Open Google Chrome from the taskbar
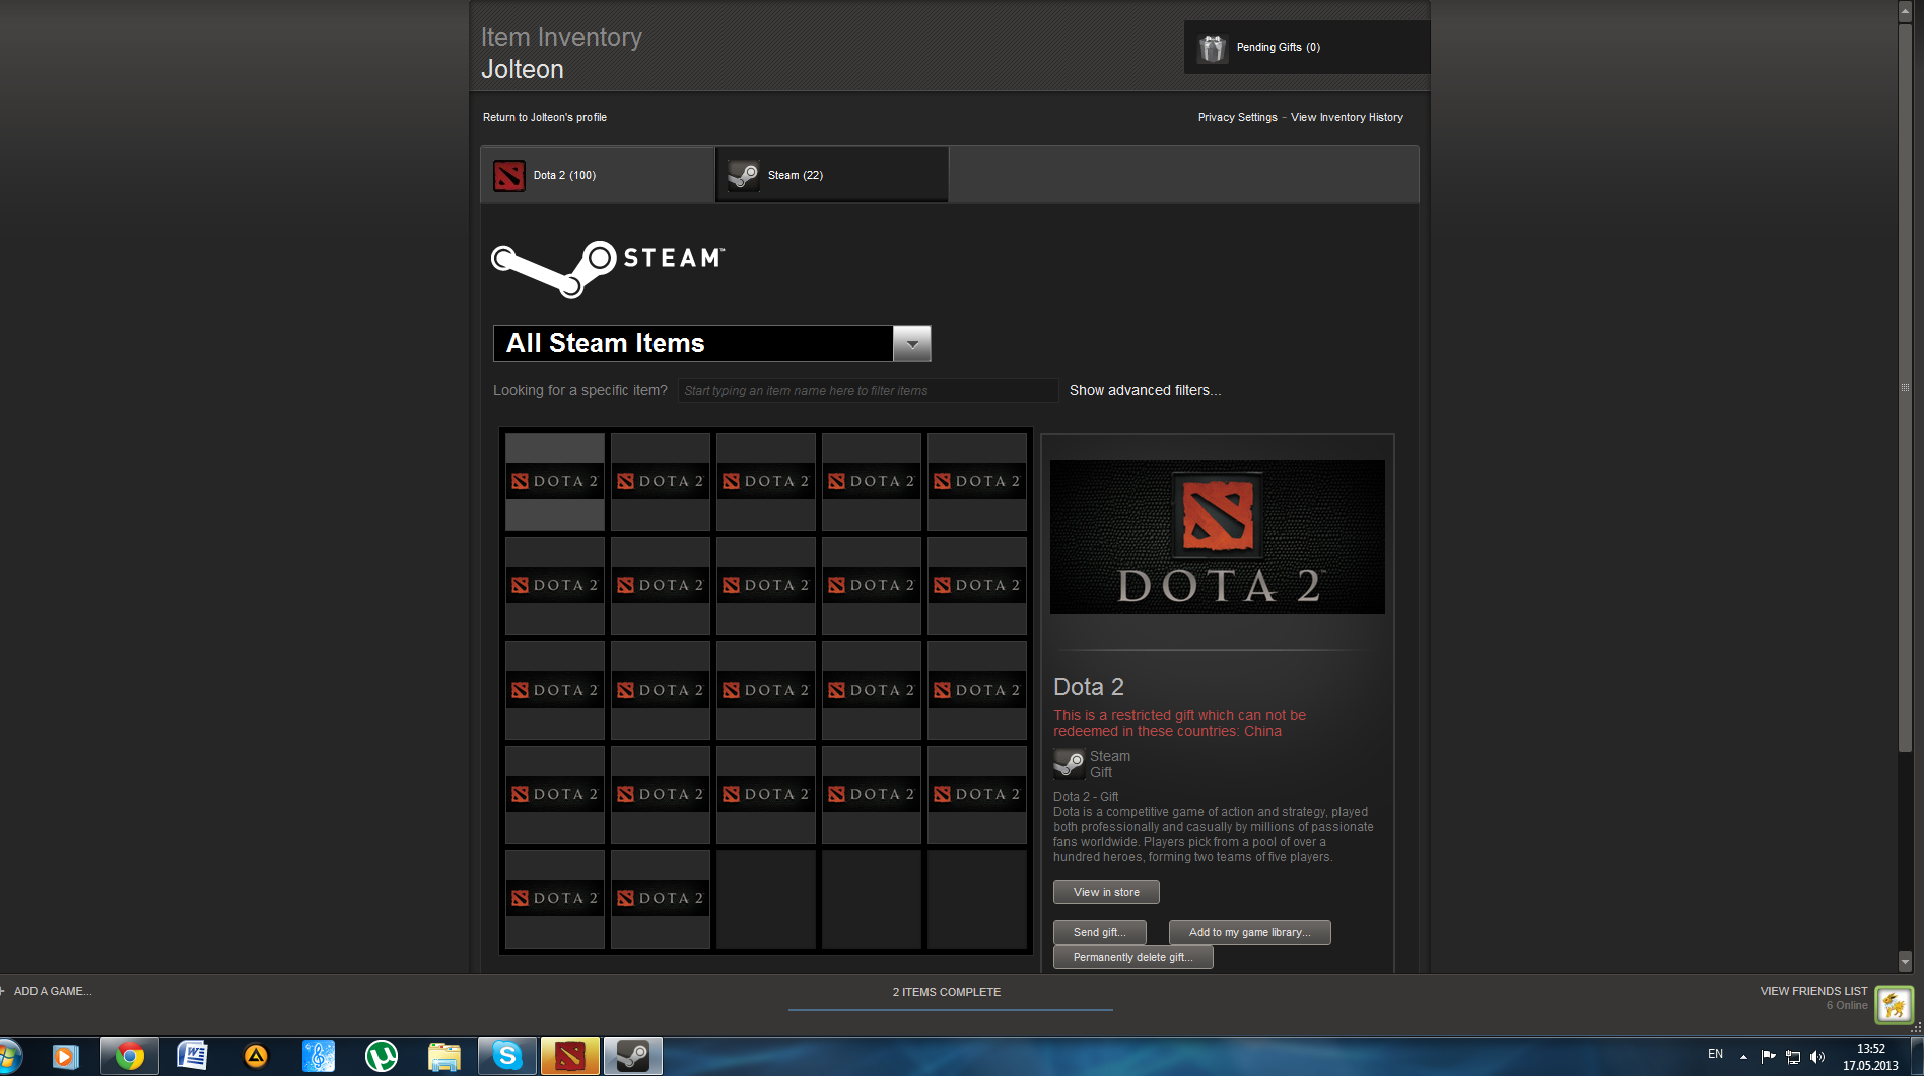 (x=129, y=1056)
